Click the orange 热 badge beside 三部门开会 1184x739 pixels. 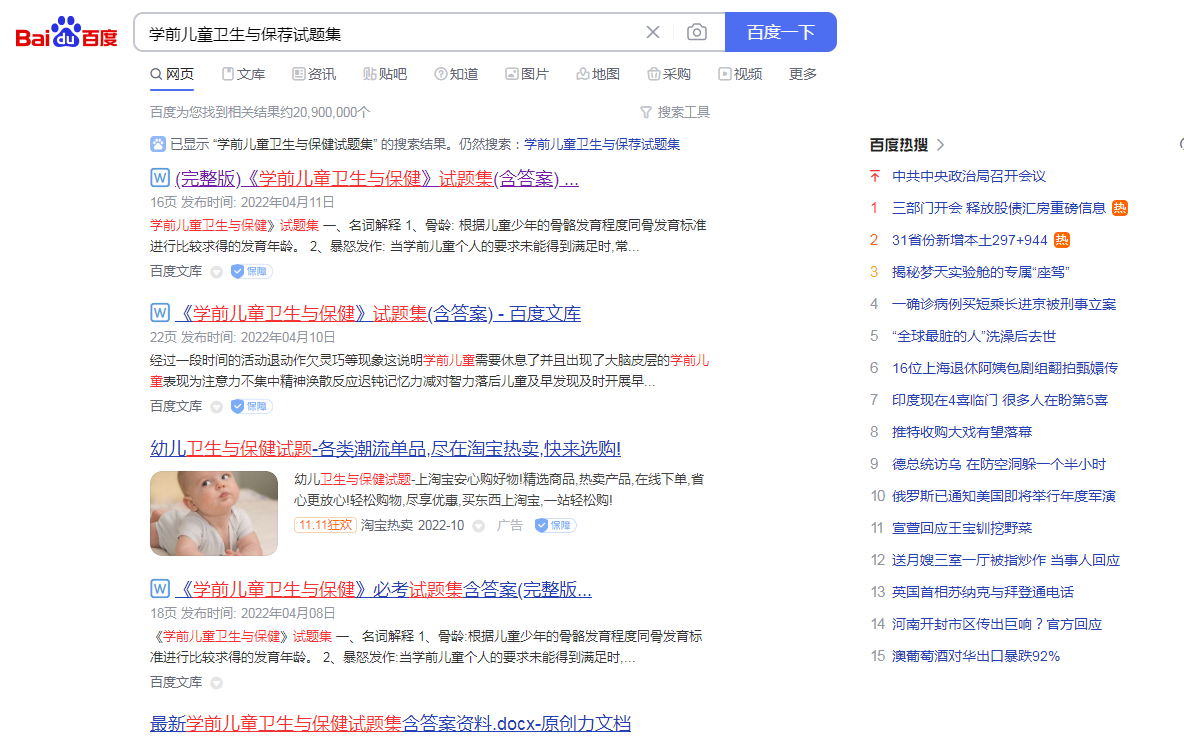1120,208
